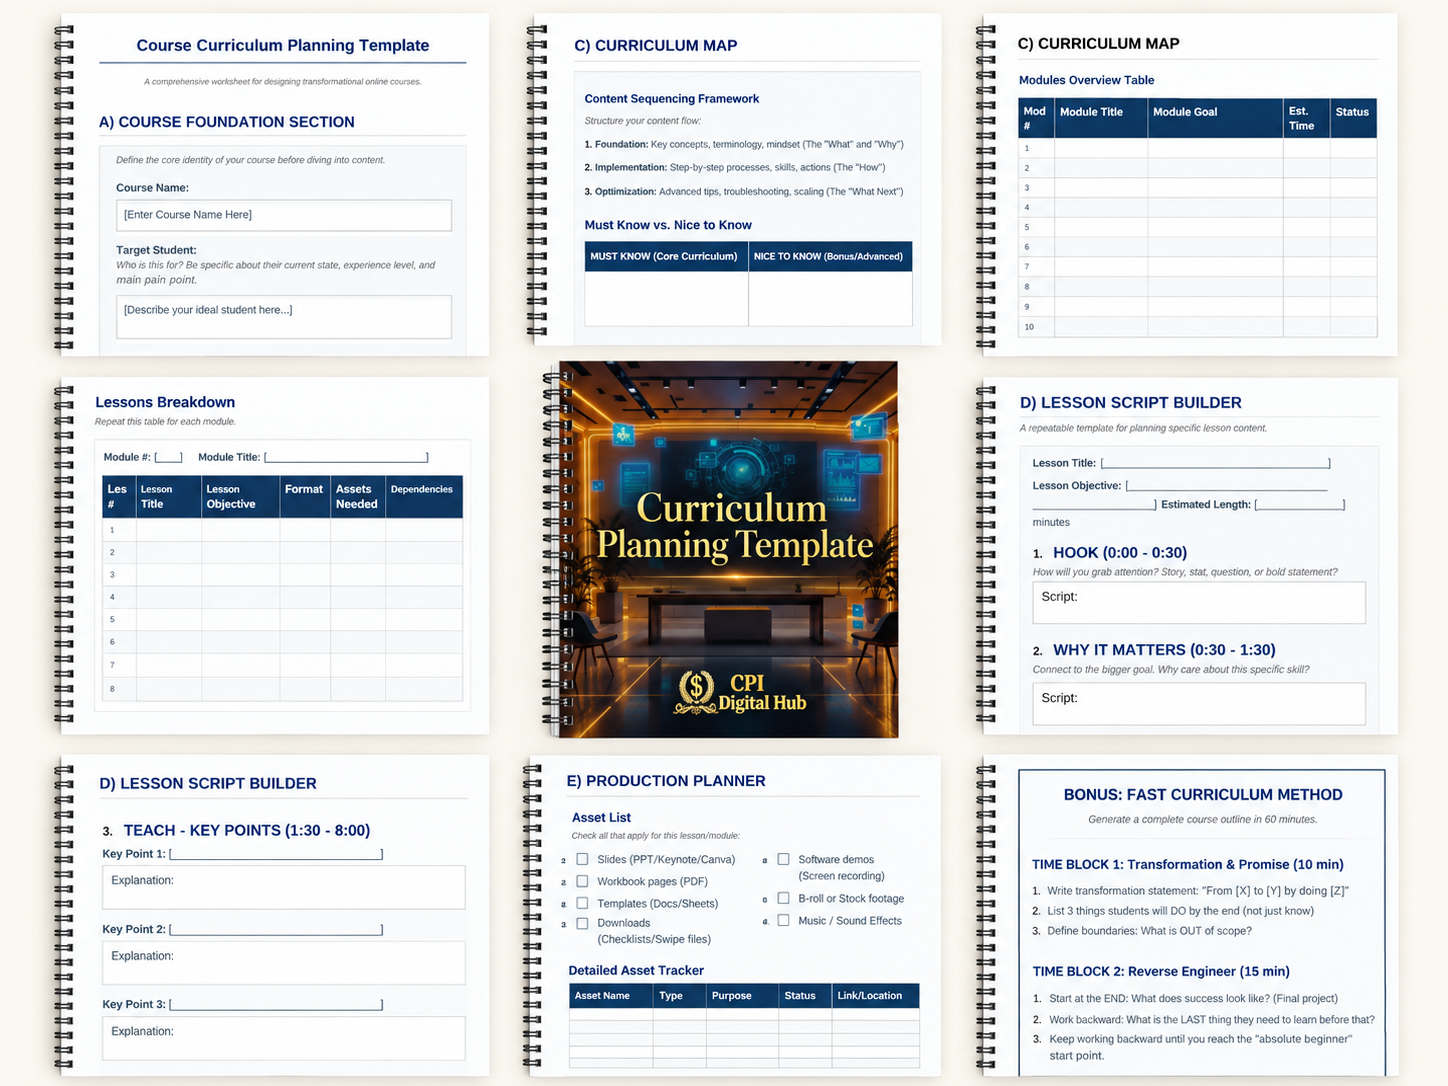Tick the Workbook pages (PDF) checkbox
The height and width of the screenshot is (1086, 1448).
click(583, 881)
